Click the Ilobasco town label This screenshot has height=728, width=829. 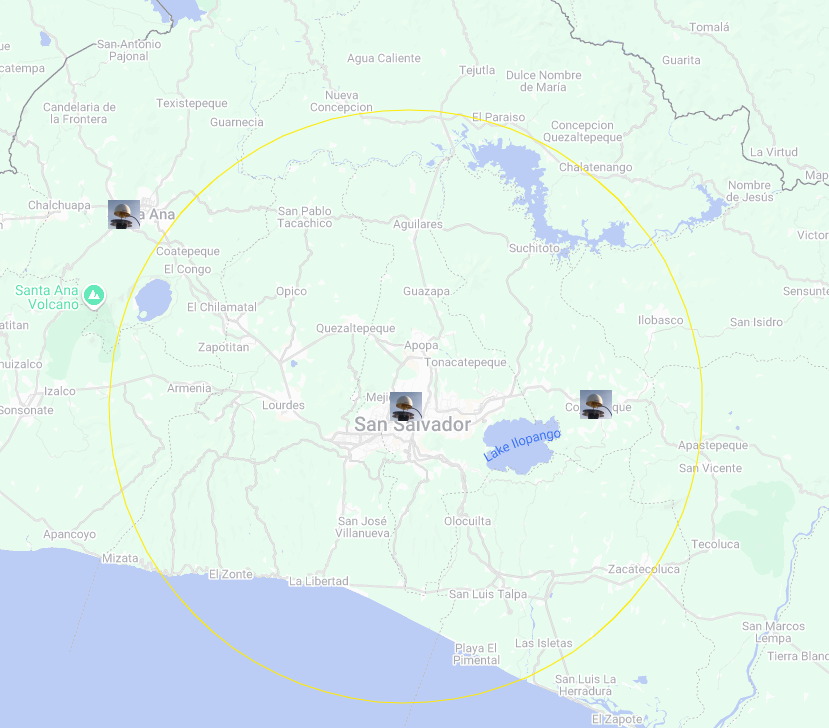(660, 320)
